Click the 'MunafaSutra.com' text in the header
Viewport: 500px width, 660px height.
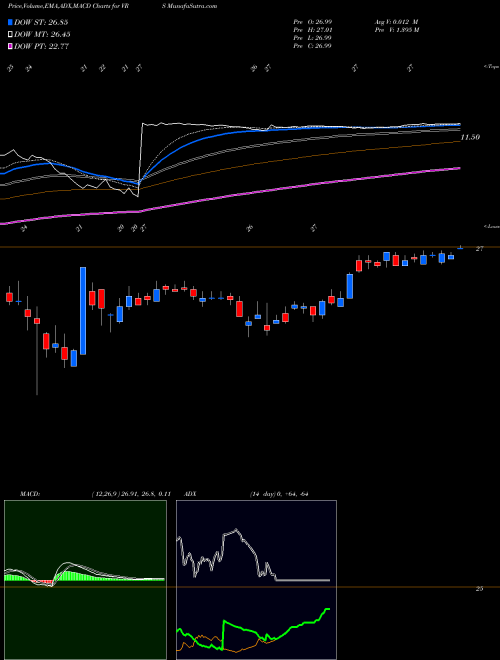(192, 6)
